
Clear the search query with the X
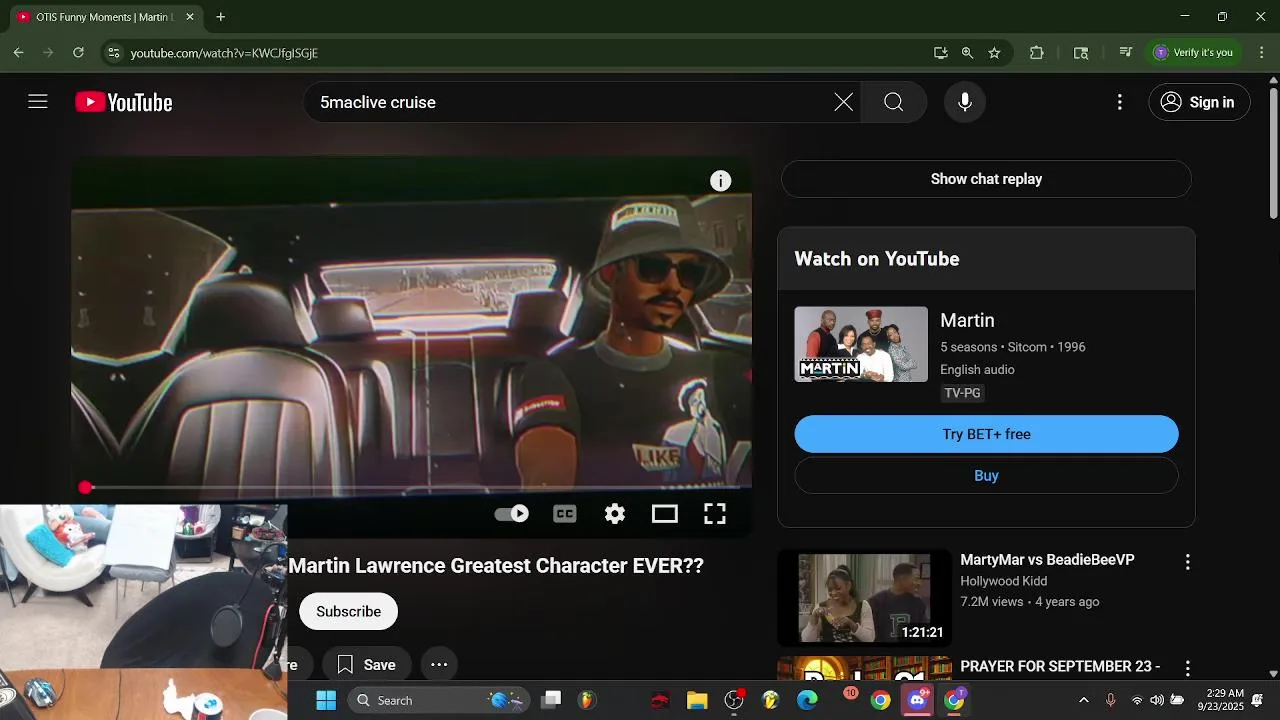pos(844,102)
